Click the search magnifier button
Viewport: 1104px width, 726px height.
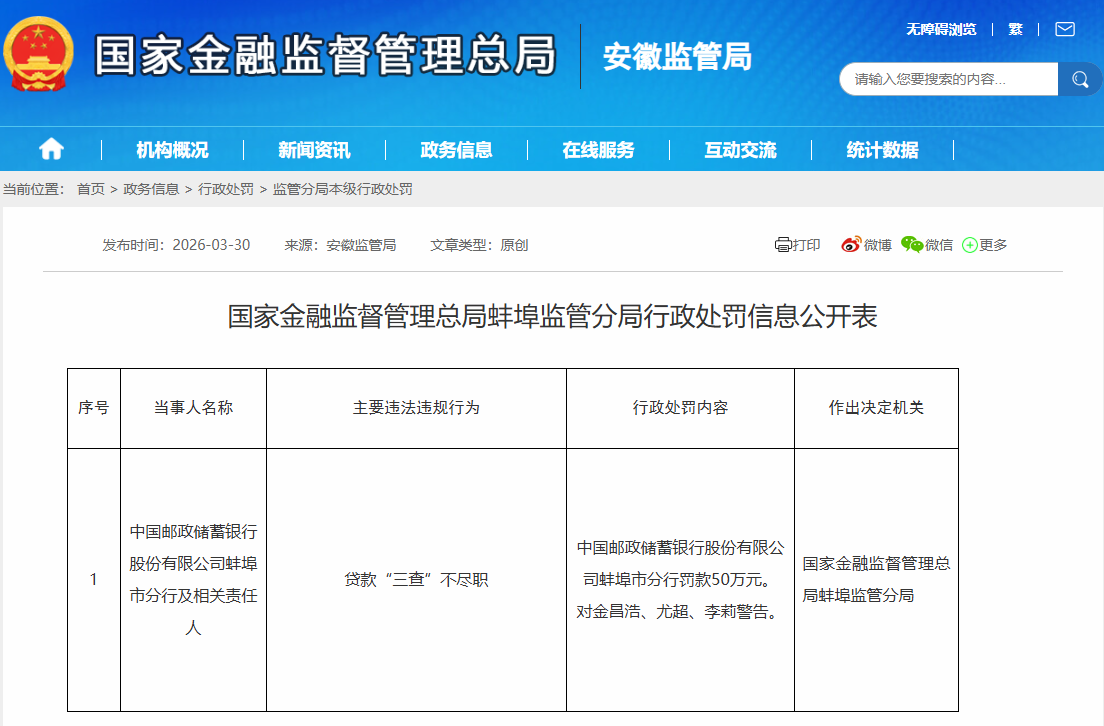coord(1080,79)
